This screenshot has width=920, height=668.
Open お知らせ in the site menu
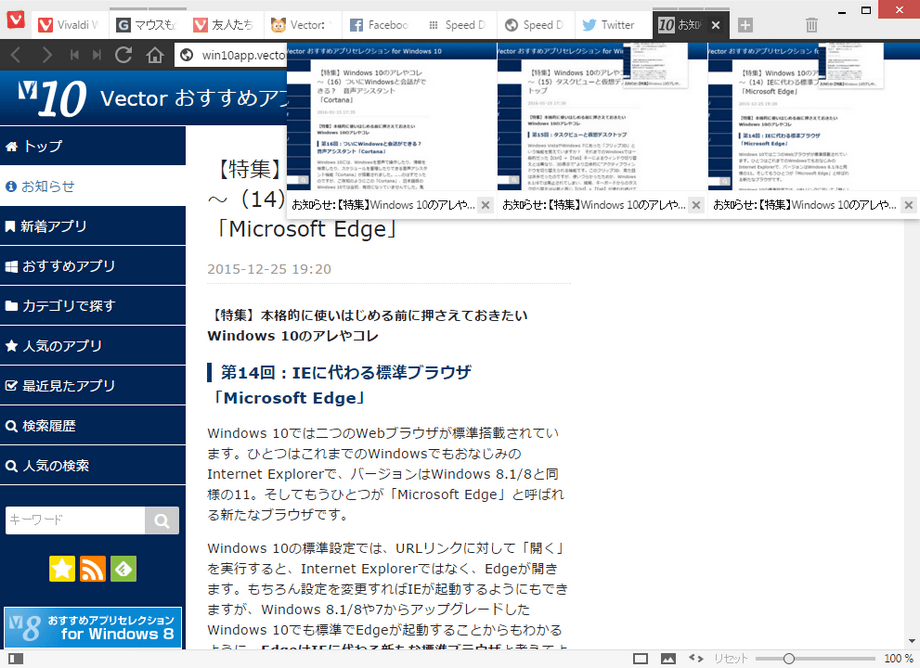(x=93, y=186)
